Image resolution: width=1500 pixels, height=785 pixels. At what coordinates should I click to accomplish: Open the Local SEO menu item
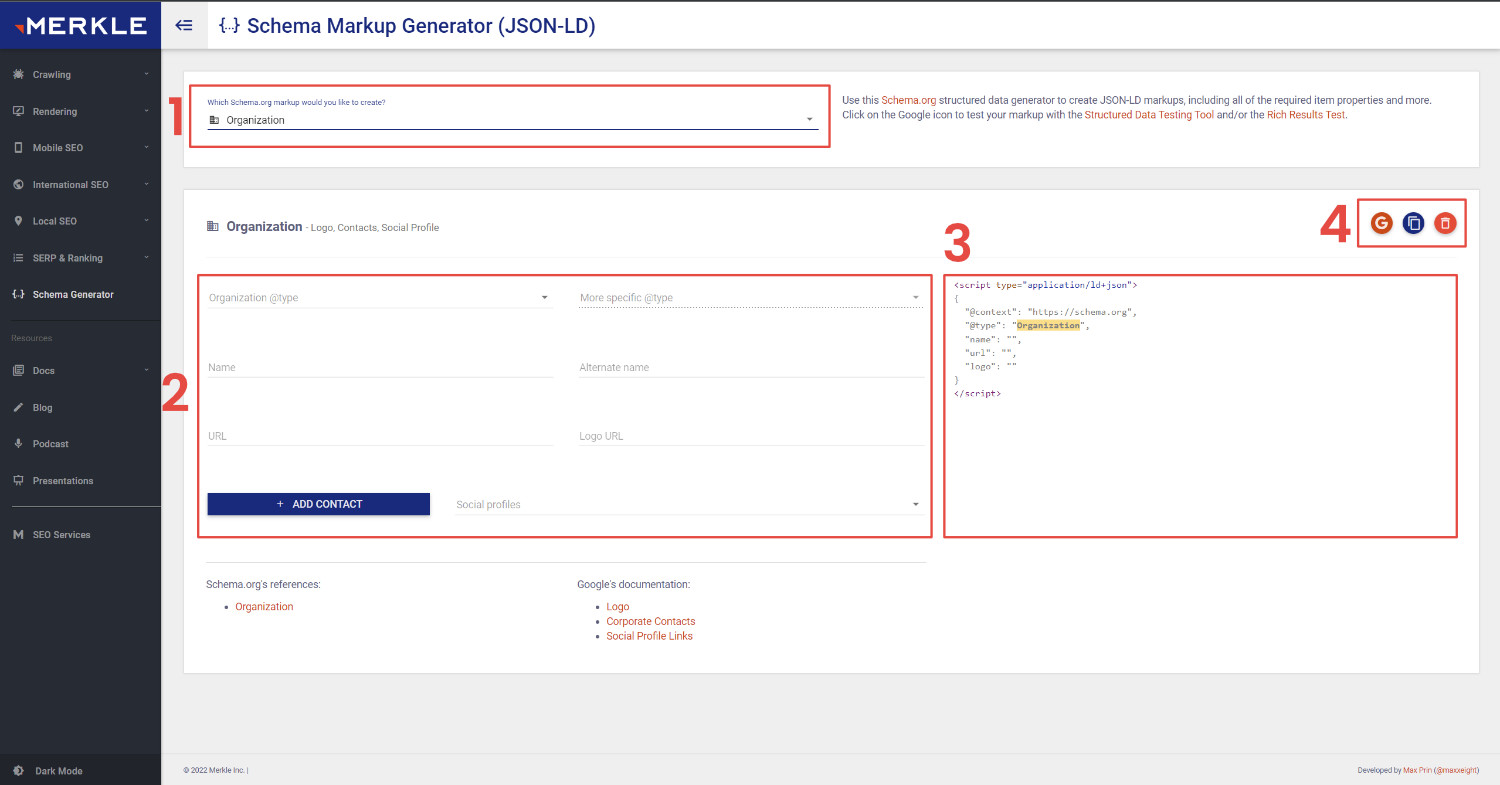(x=80, y=221)
